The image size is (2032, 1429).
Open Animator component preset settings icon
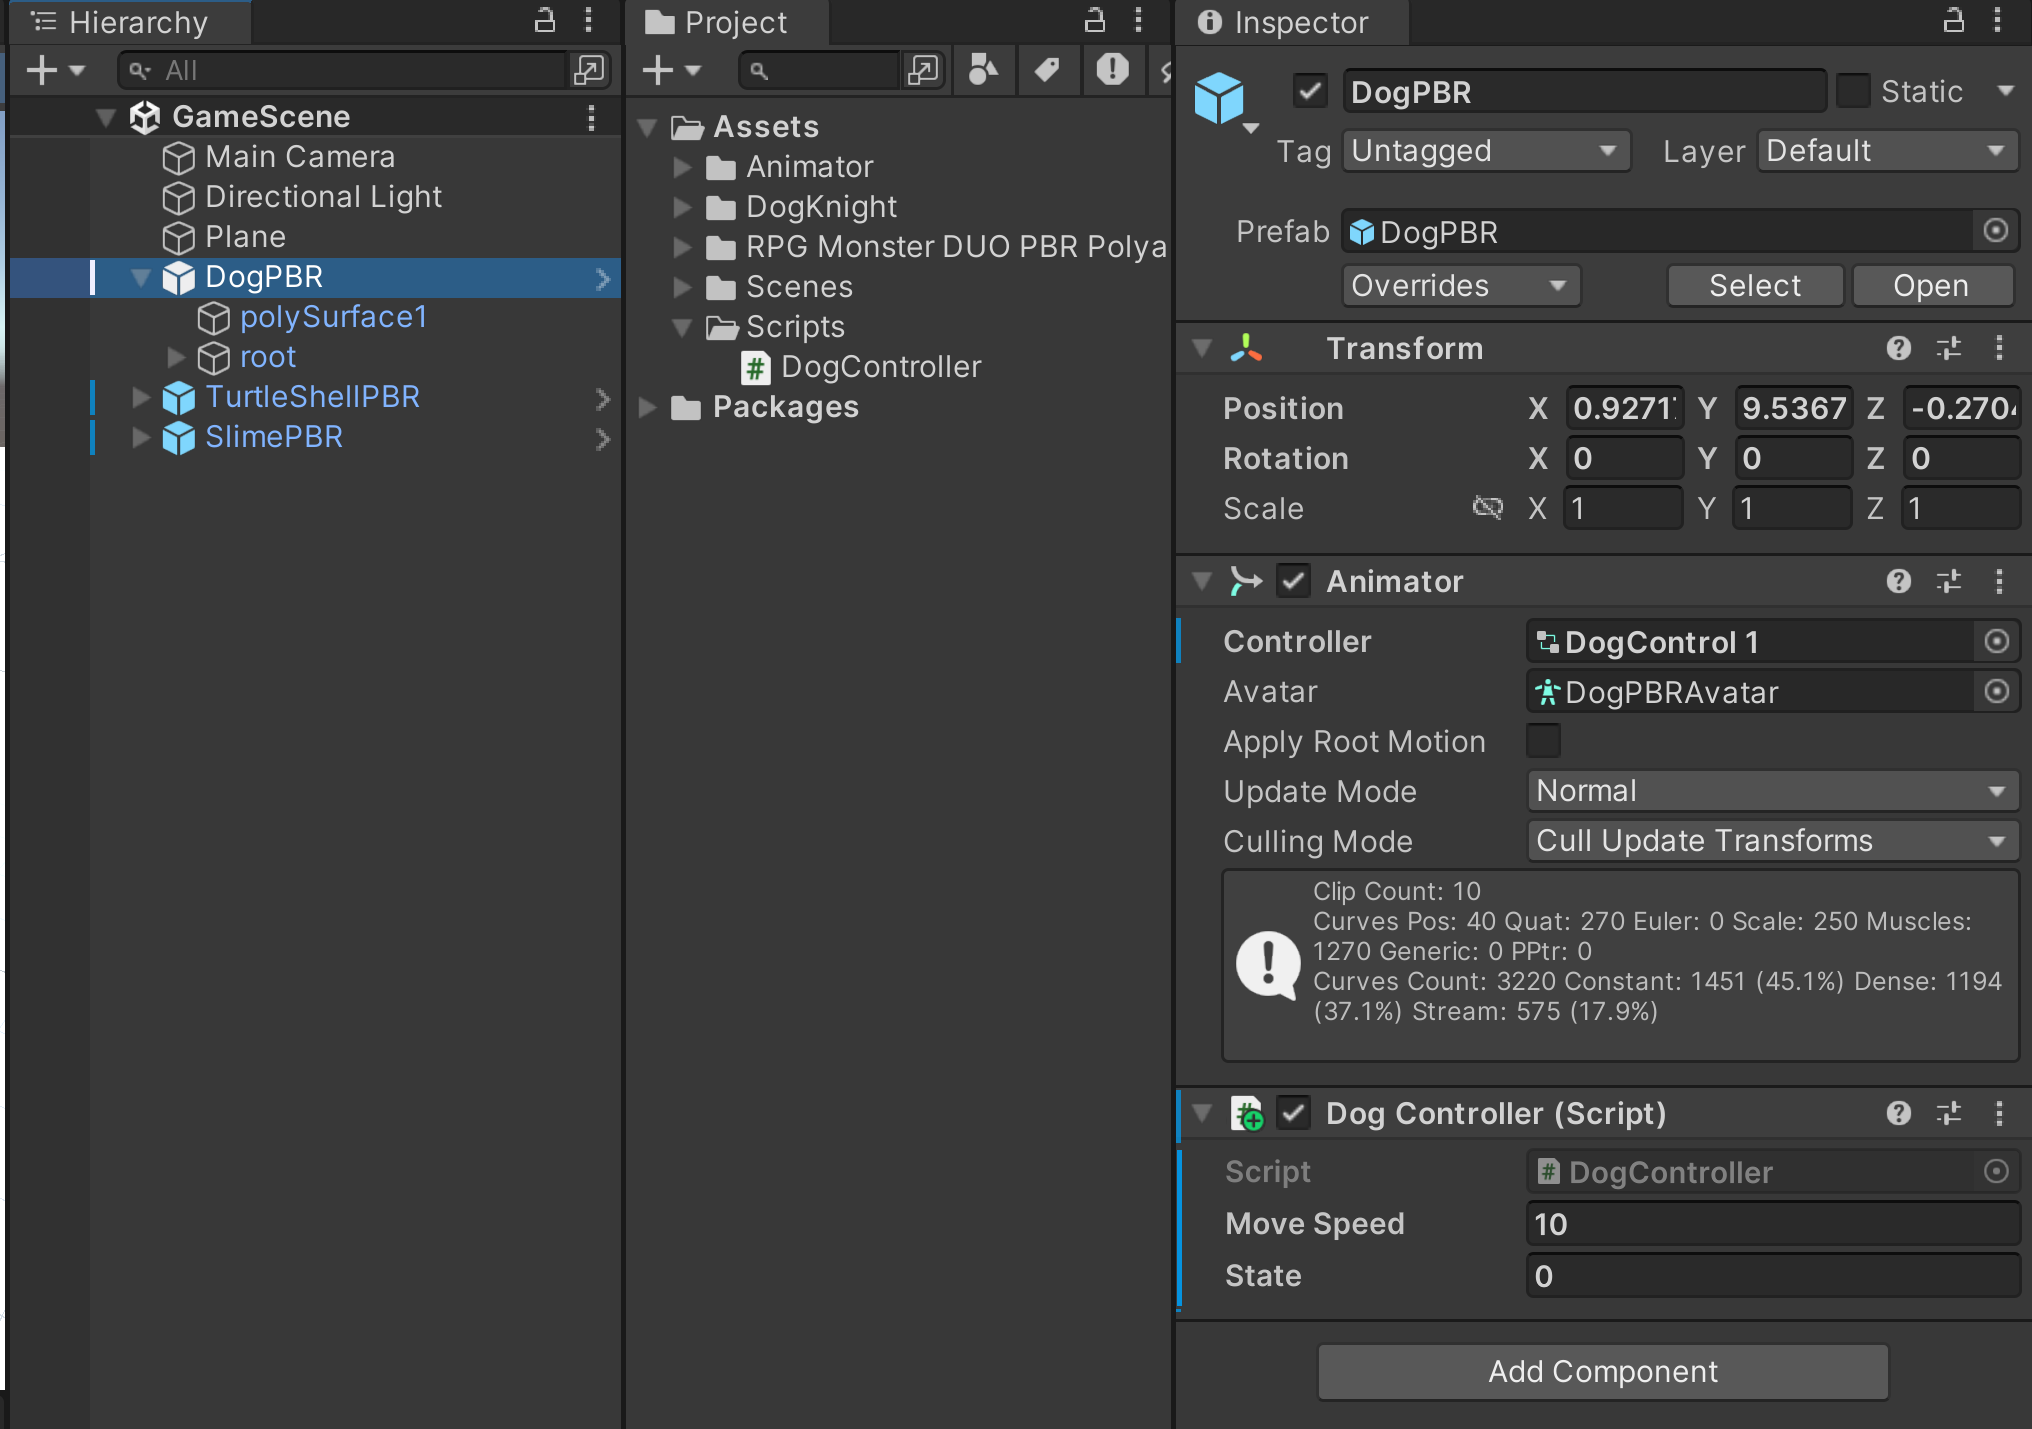[1948, 581]
